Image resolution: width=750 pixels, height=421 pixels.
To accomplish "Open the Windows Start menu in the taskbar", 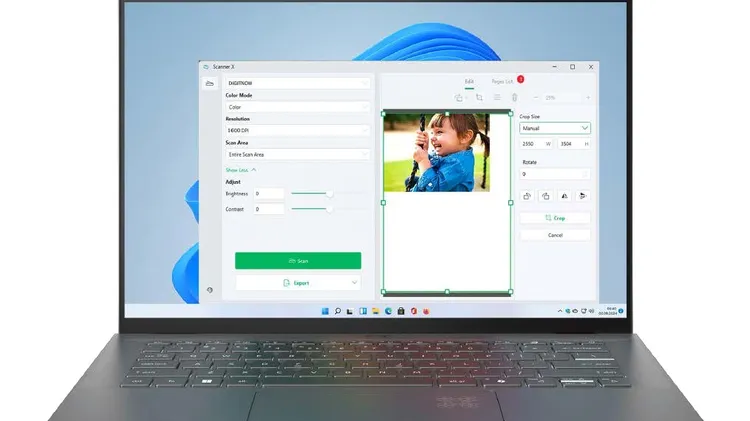I will tap(324, 312).
